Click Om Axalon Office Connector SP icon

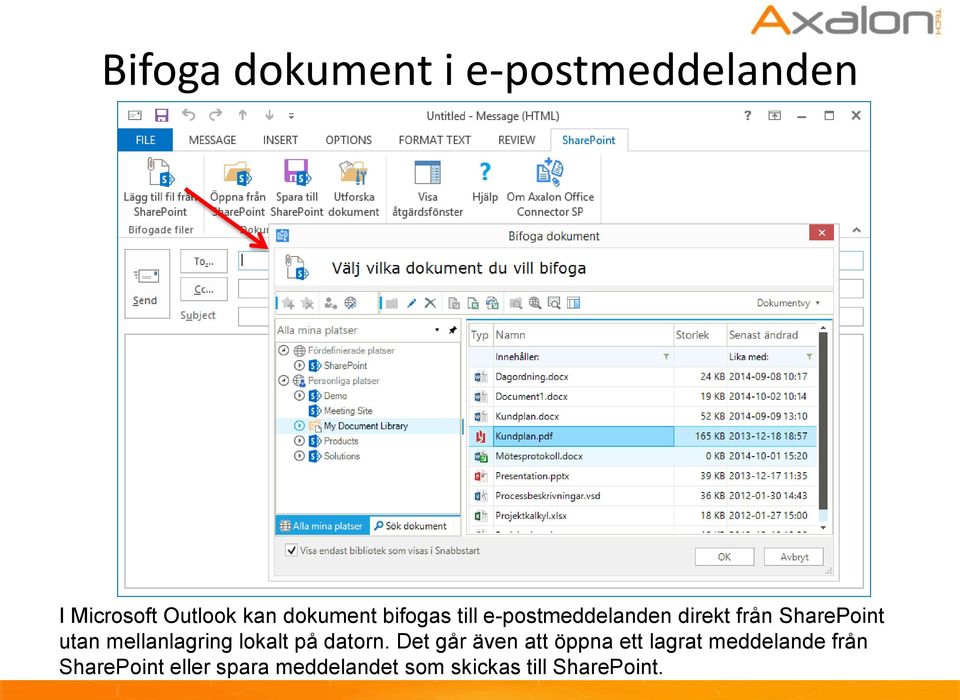point(550,171)
